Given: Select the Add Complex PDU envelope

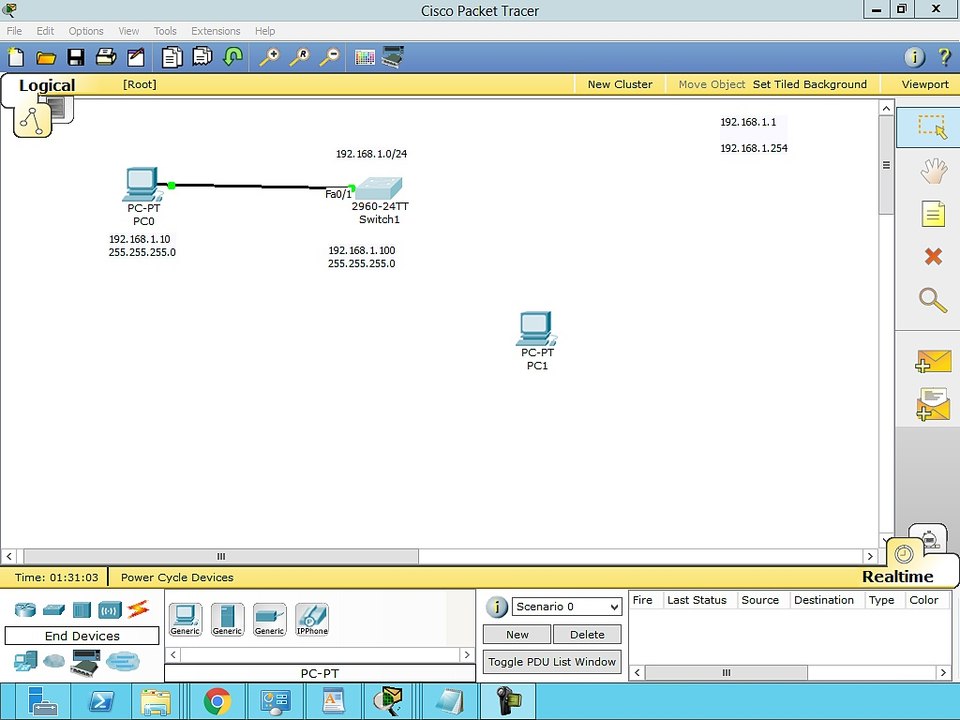Looking at the screenshot, I should [933, 405].
